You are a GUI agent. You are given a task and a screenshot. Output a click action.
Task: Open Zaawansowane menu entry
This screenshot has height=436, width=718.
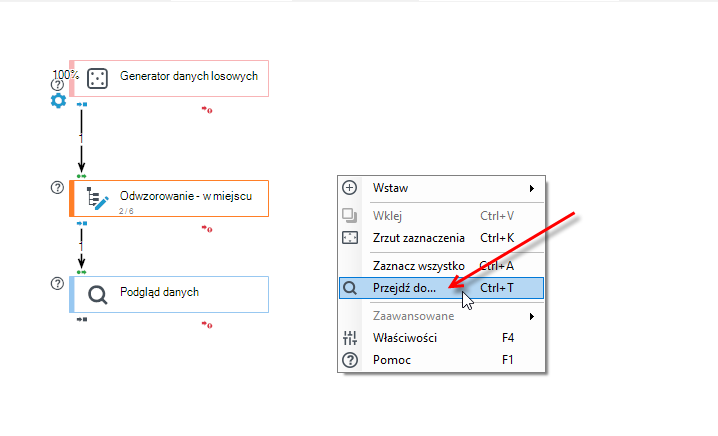(x=441, y=316)
